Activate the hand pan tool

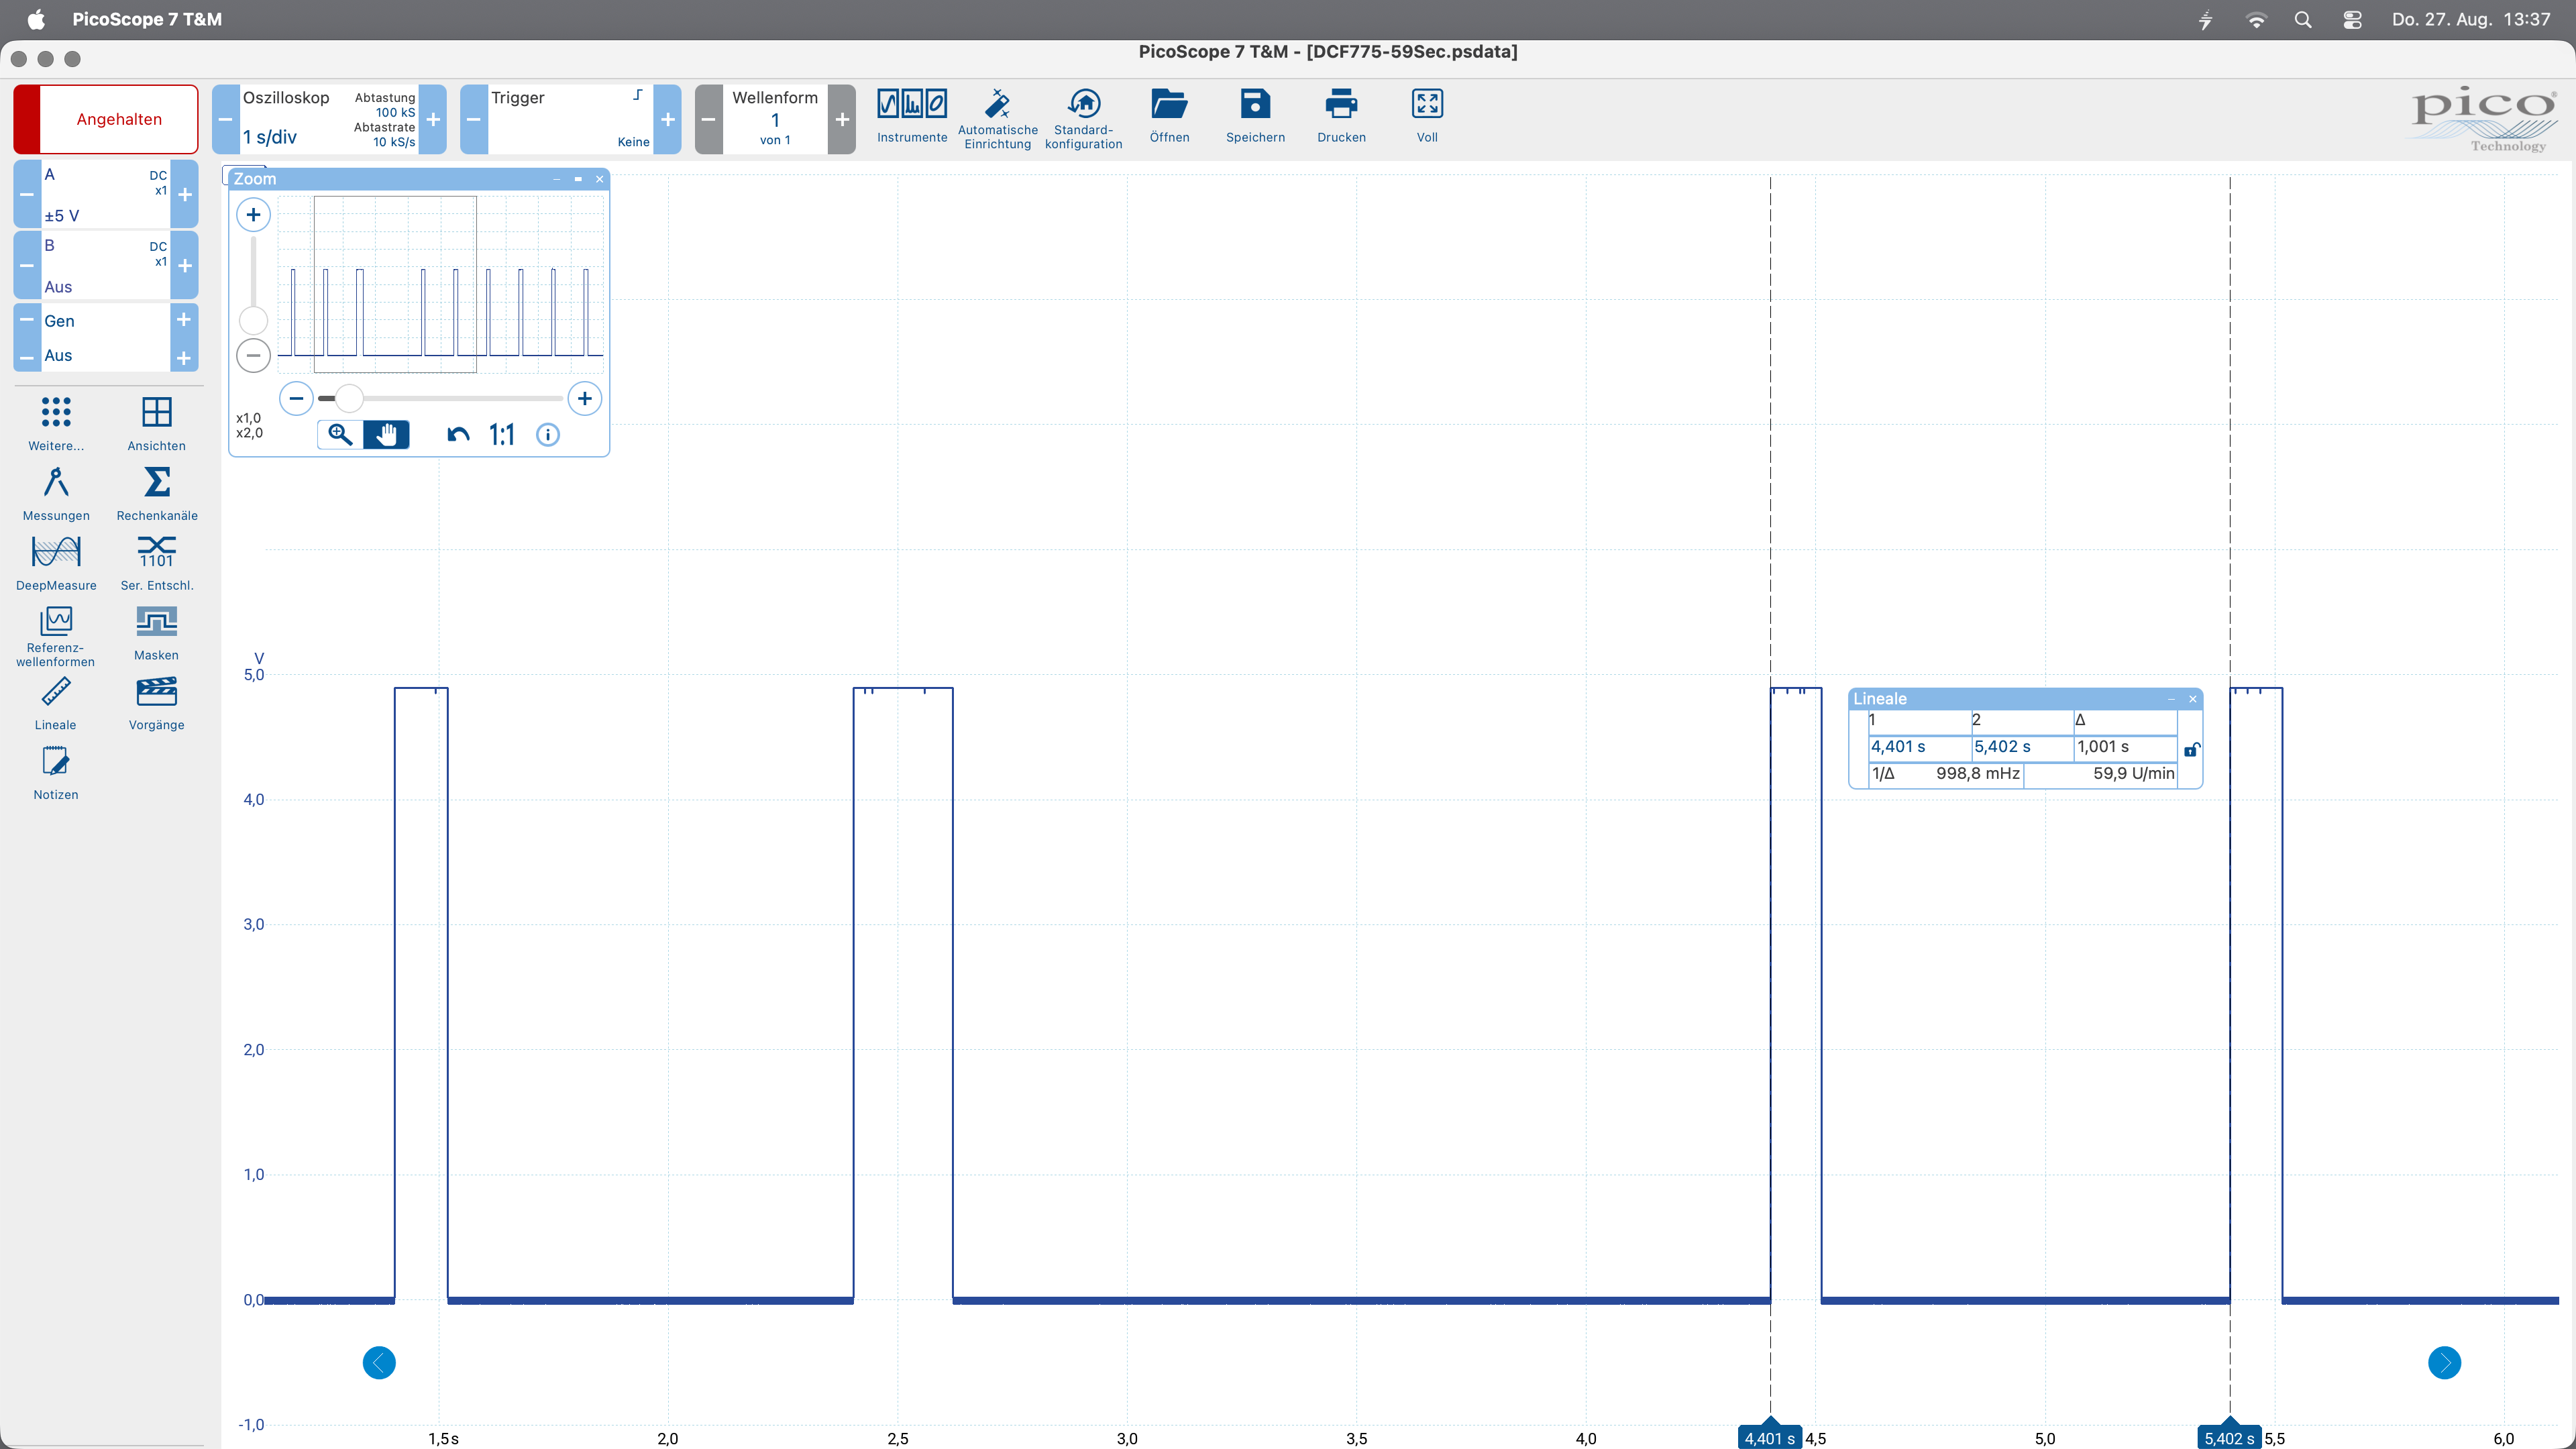tap(387, 435)
